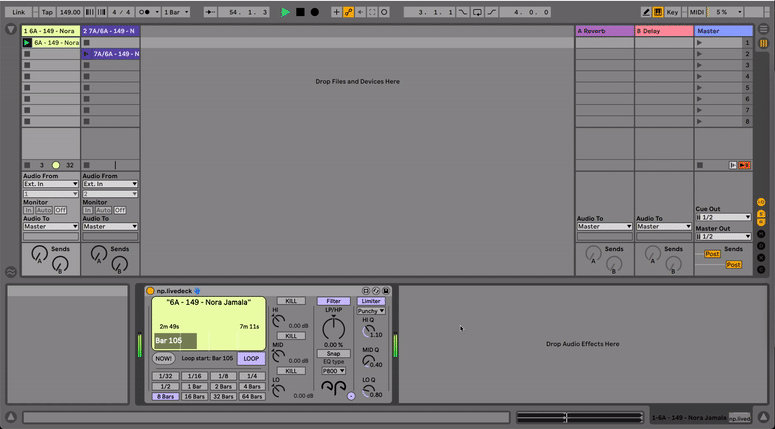Open track 1 Audio From Ext. In dropdown
This screenshot has height=429, width=775.
click(51, 184)
